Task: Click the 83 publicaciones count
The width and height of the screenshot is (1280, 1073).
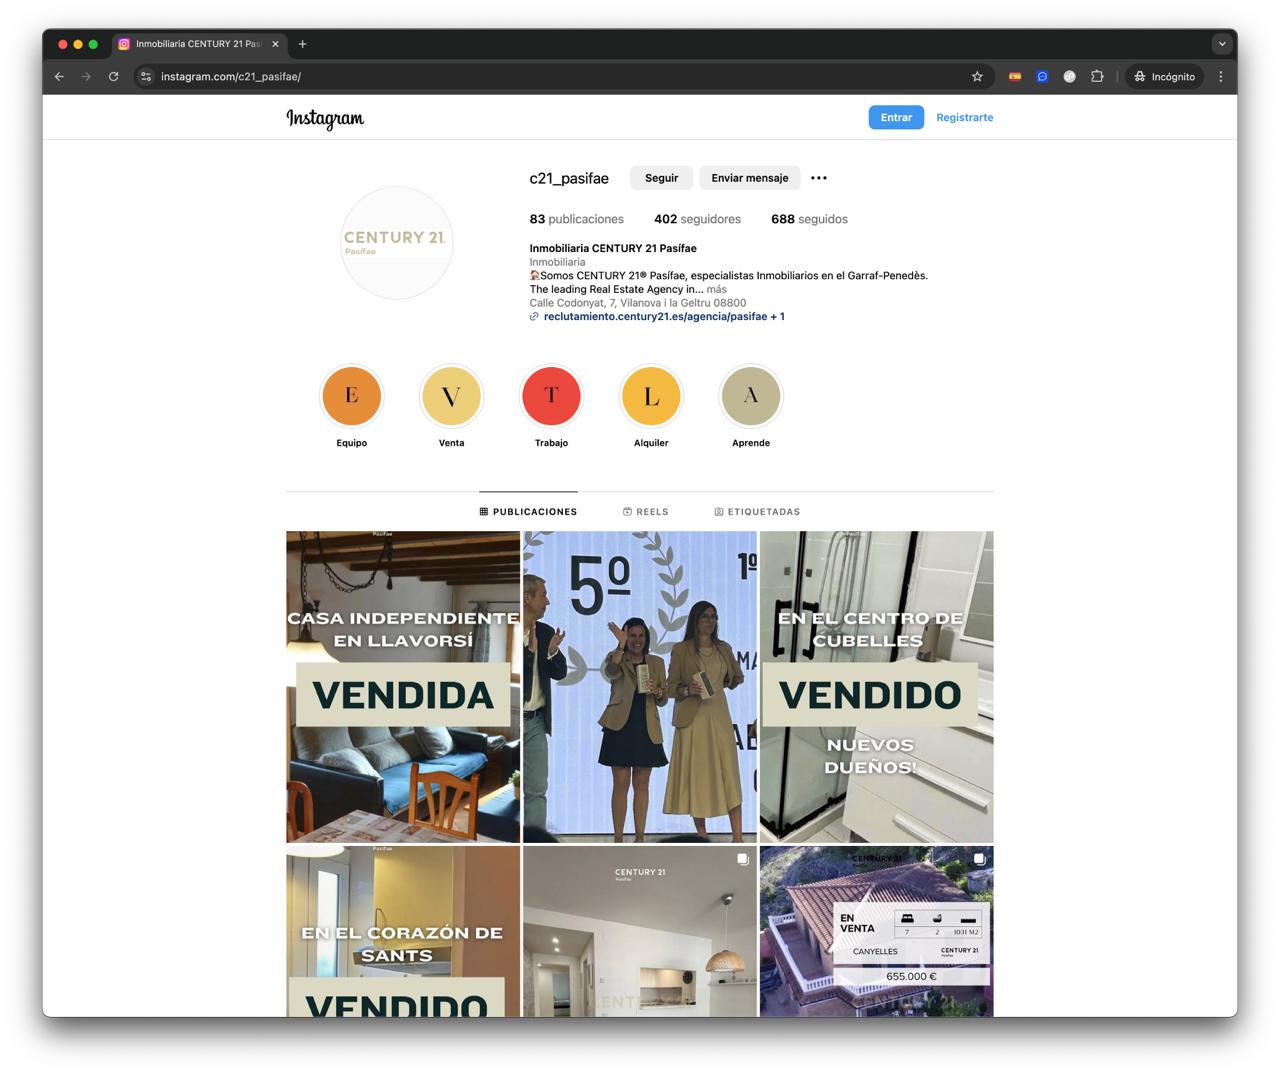Action: [577, 219]
